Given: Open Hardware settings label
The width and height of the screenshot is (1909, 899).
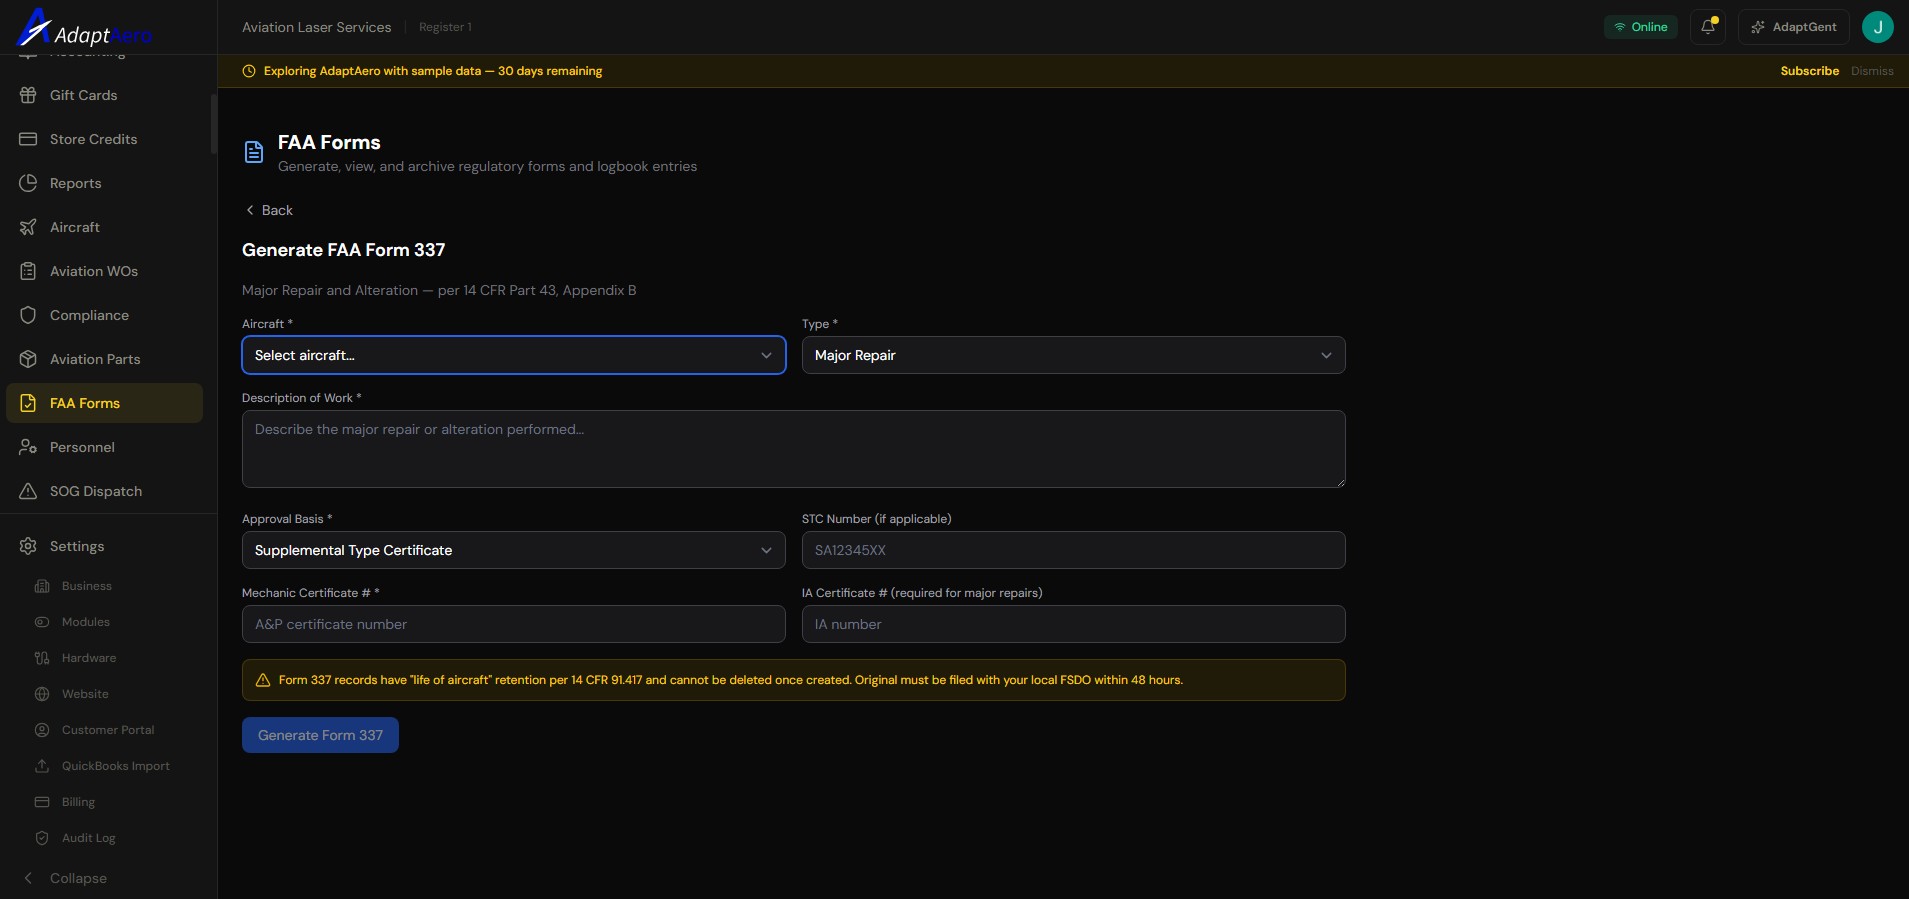Looking at the screenshot, I should coord(89,658).
